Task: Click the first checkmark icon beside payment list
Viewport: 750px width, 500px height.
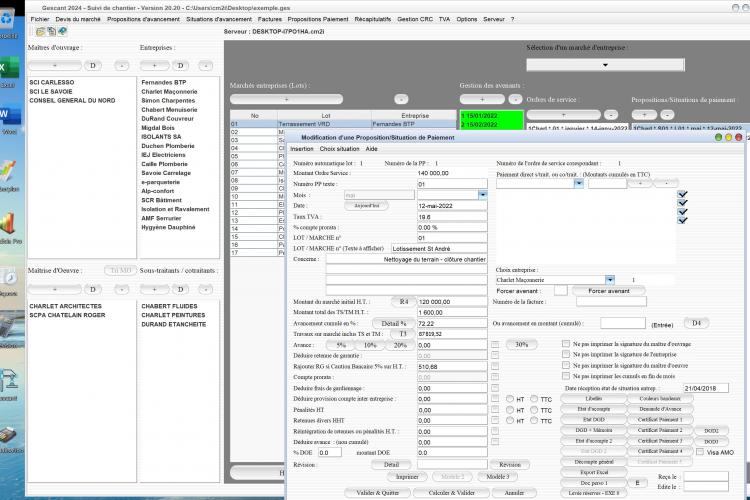Action: tap(683, 194)
